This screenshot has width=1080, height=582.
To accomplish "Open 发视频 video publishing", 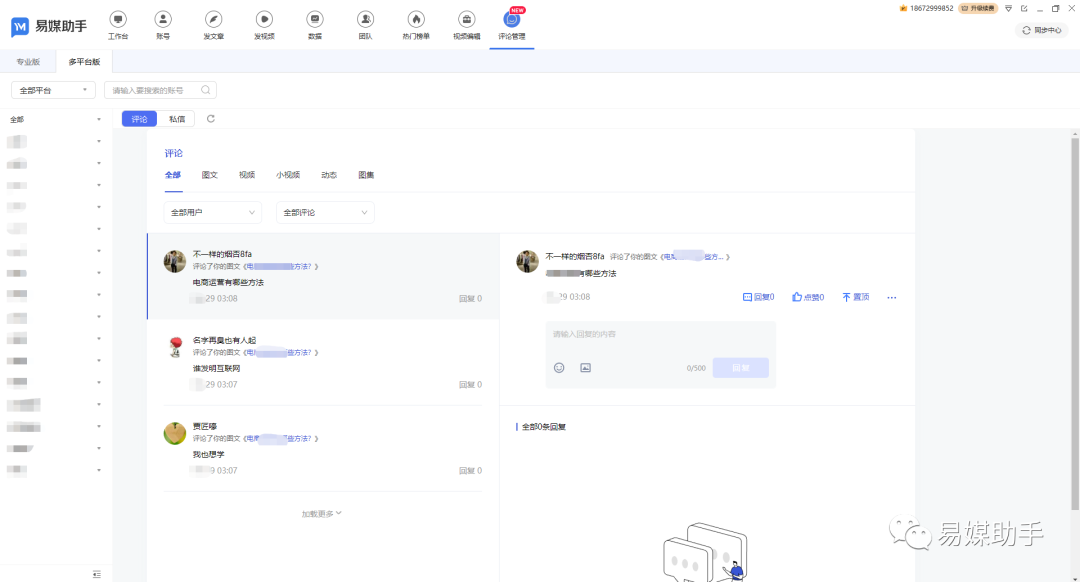I will click(264, 25).
